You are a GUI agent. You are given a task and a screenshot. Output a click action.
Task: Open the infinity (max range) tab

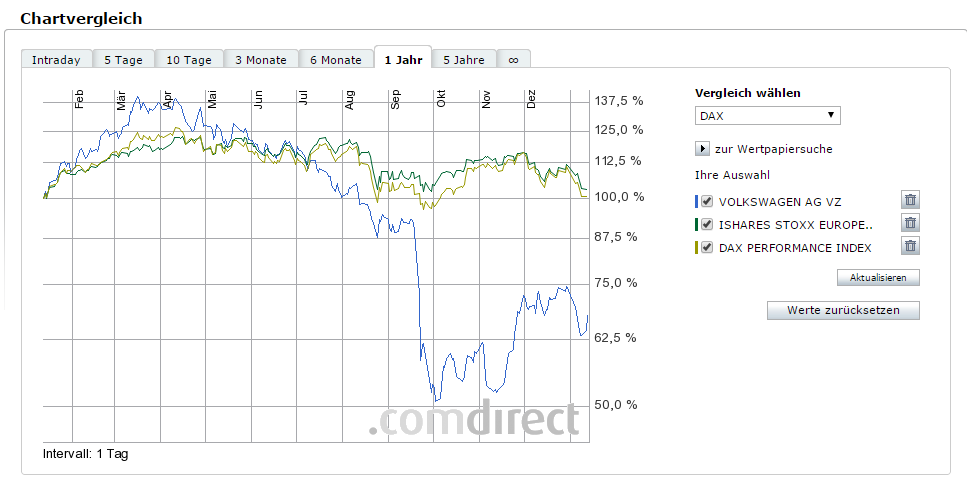point(514,60)
